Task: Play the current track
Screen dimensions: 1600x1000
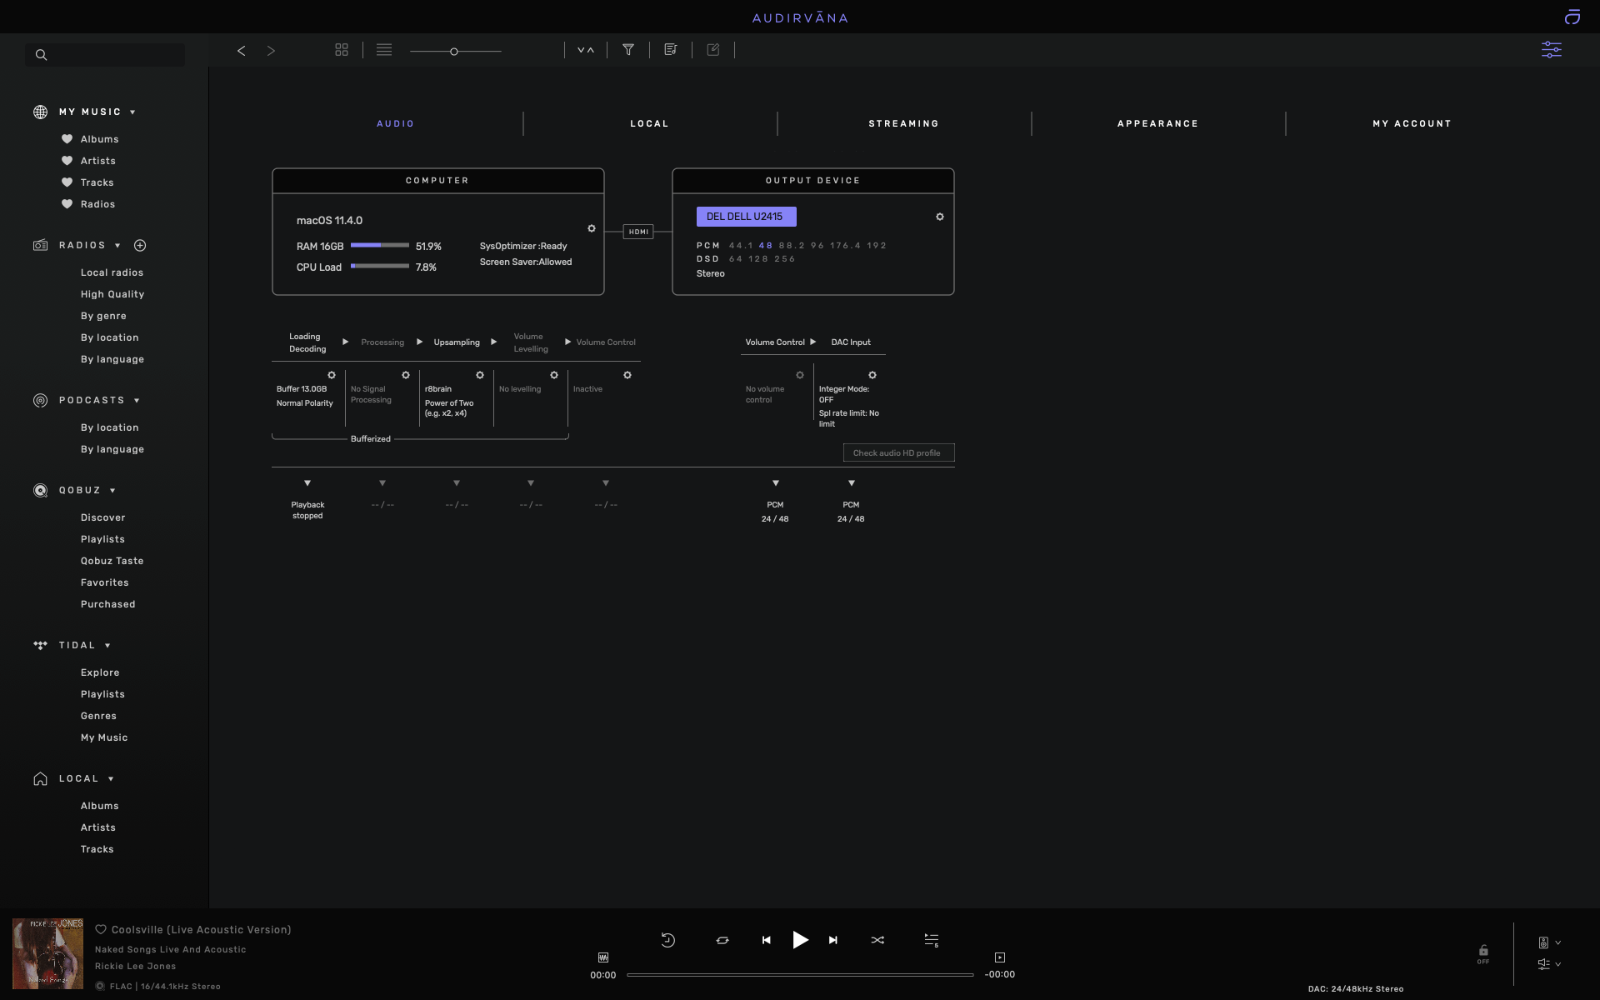Action: click(x=800, y=940)
